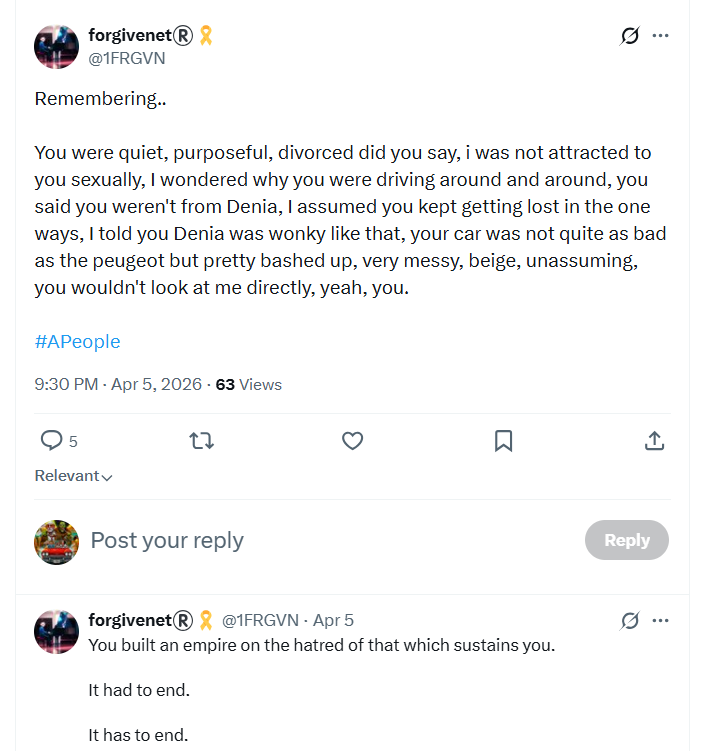Open the Grok icon on the main post
Viewport: 711px width, 751px height.
(629, 35)
